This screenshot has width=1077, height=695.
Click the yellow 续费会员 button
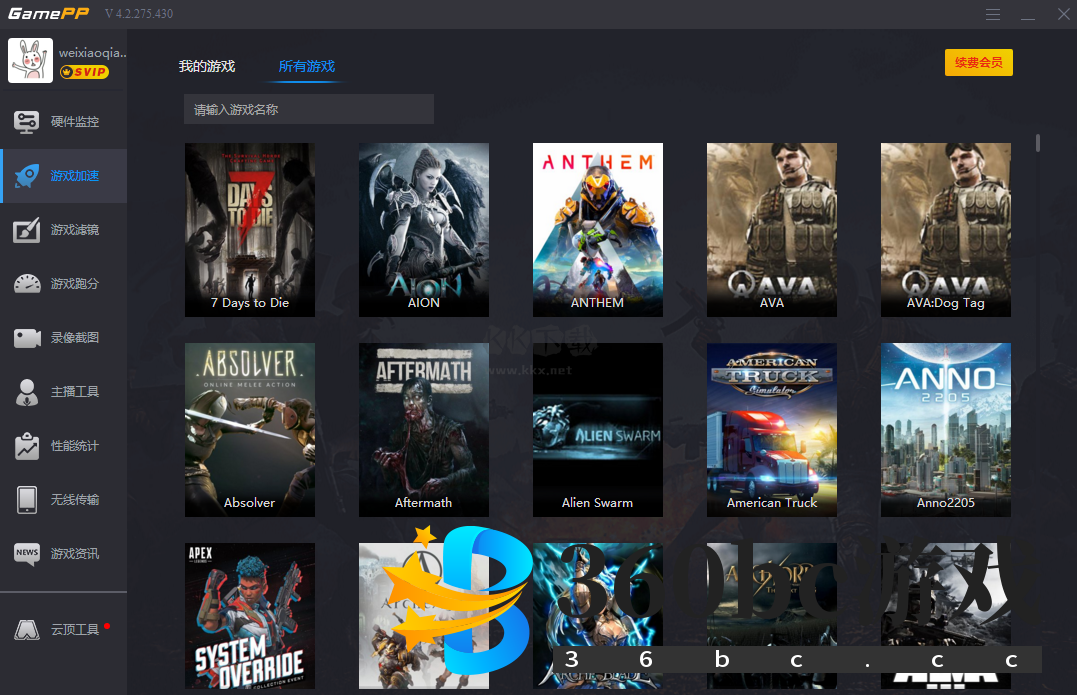click(978, 63)
